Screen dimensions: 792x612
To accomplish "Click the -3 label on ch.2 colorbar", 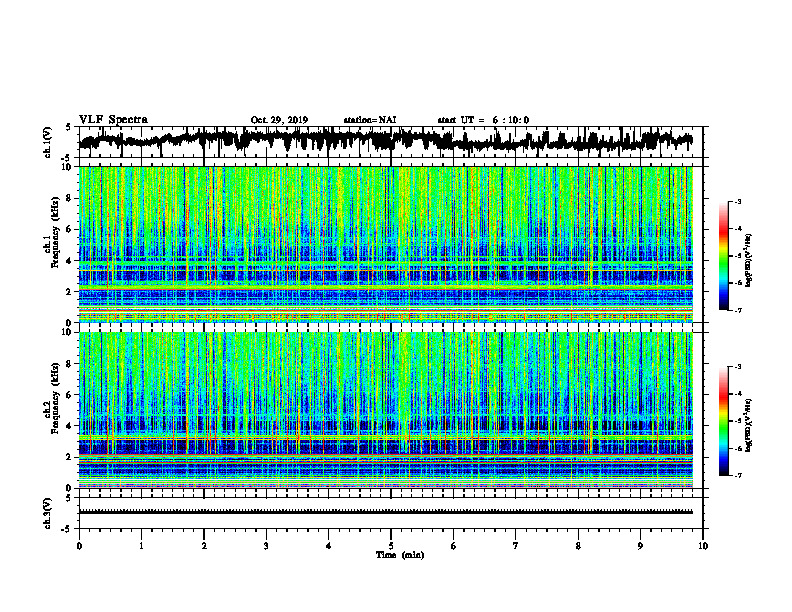I will (x=738, y=367).
